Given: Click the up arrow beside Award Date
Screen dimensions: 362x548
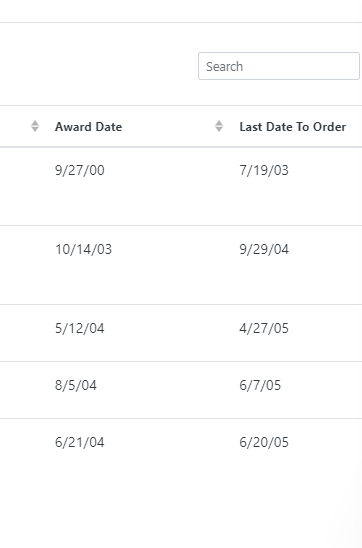Looking at the screenshot, I should [x=35, y=123].
